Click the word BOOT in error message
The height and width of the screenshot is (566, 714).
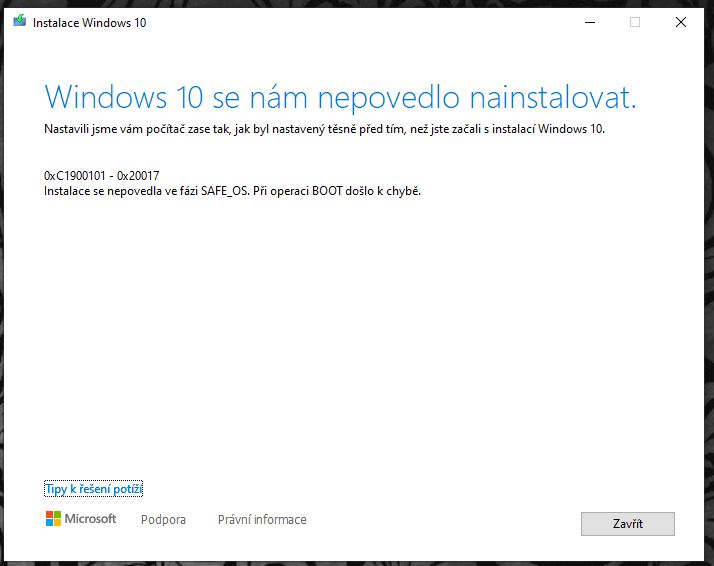tap(340, 191)
